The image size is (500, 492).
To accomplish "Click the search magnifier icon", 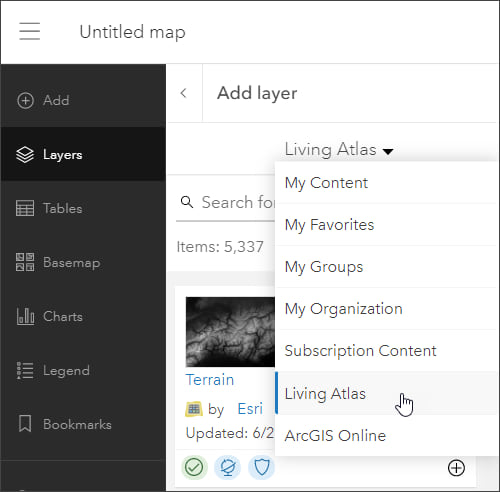I will (x=187, y=202).
